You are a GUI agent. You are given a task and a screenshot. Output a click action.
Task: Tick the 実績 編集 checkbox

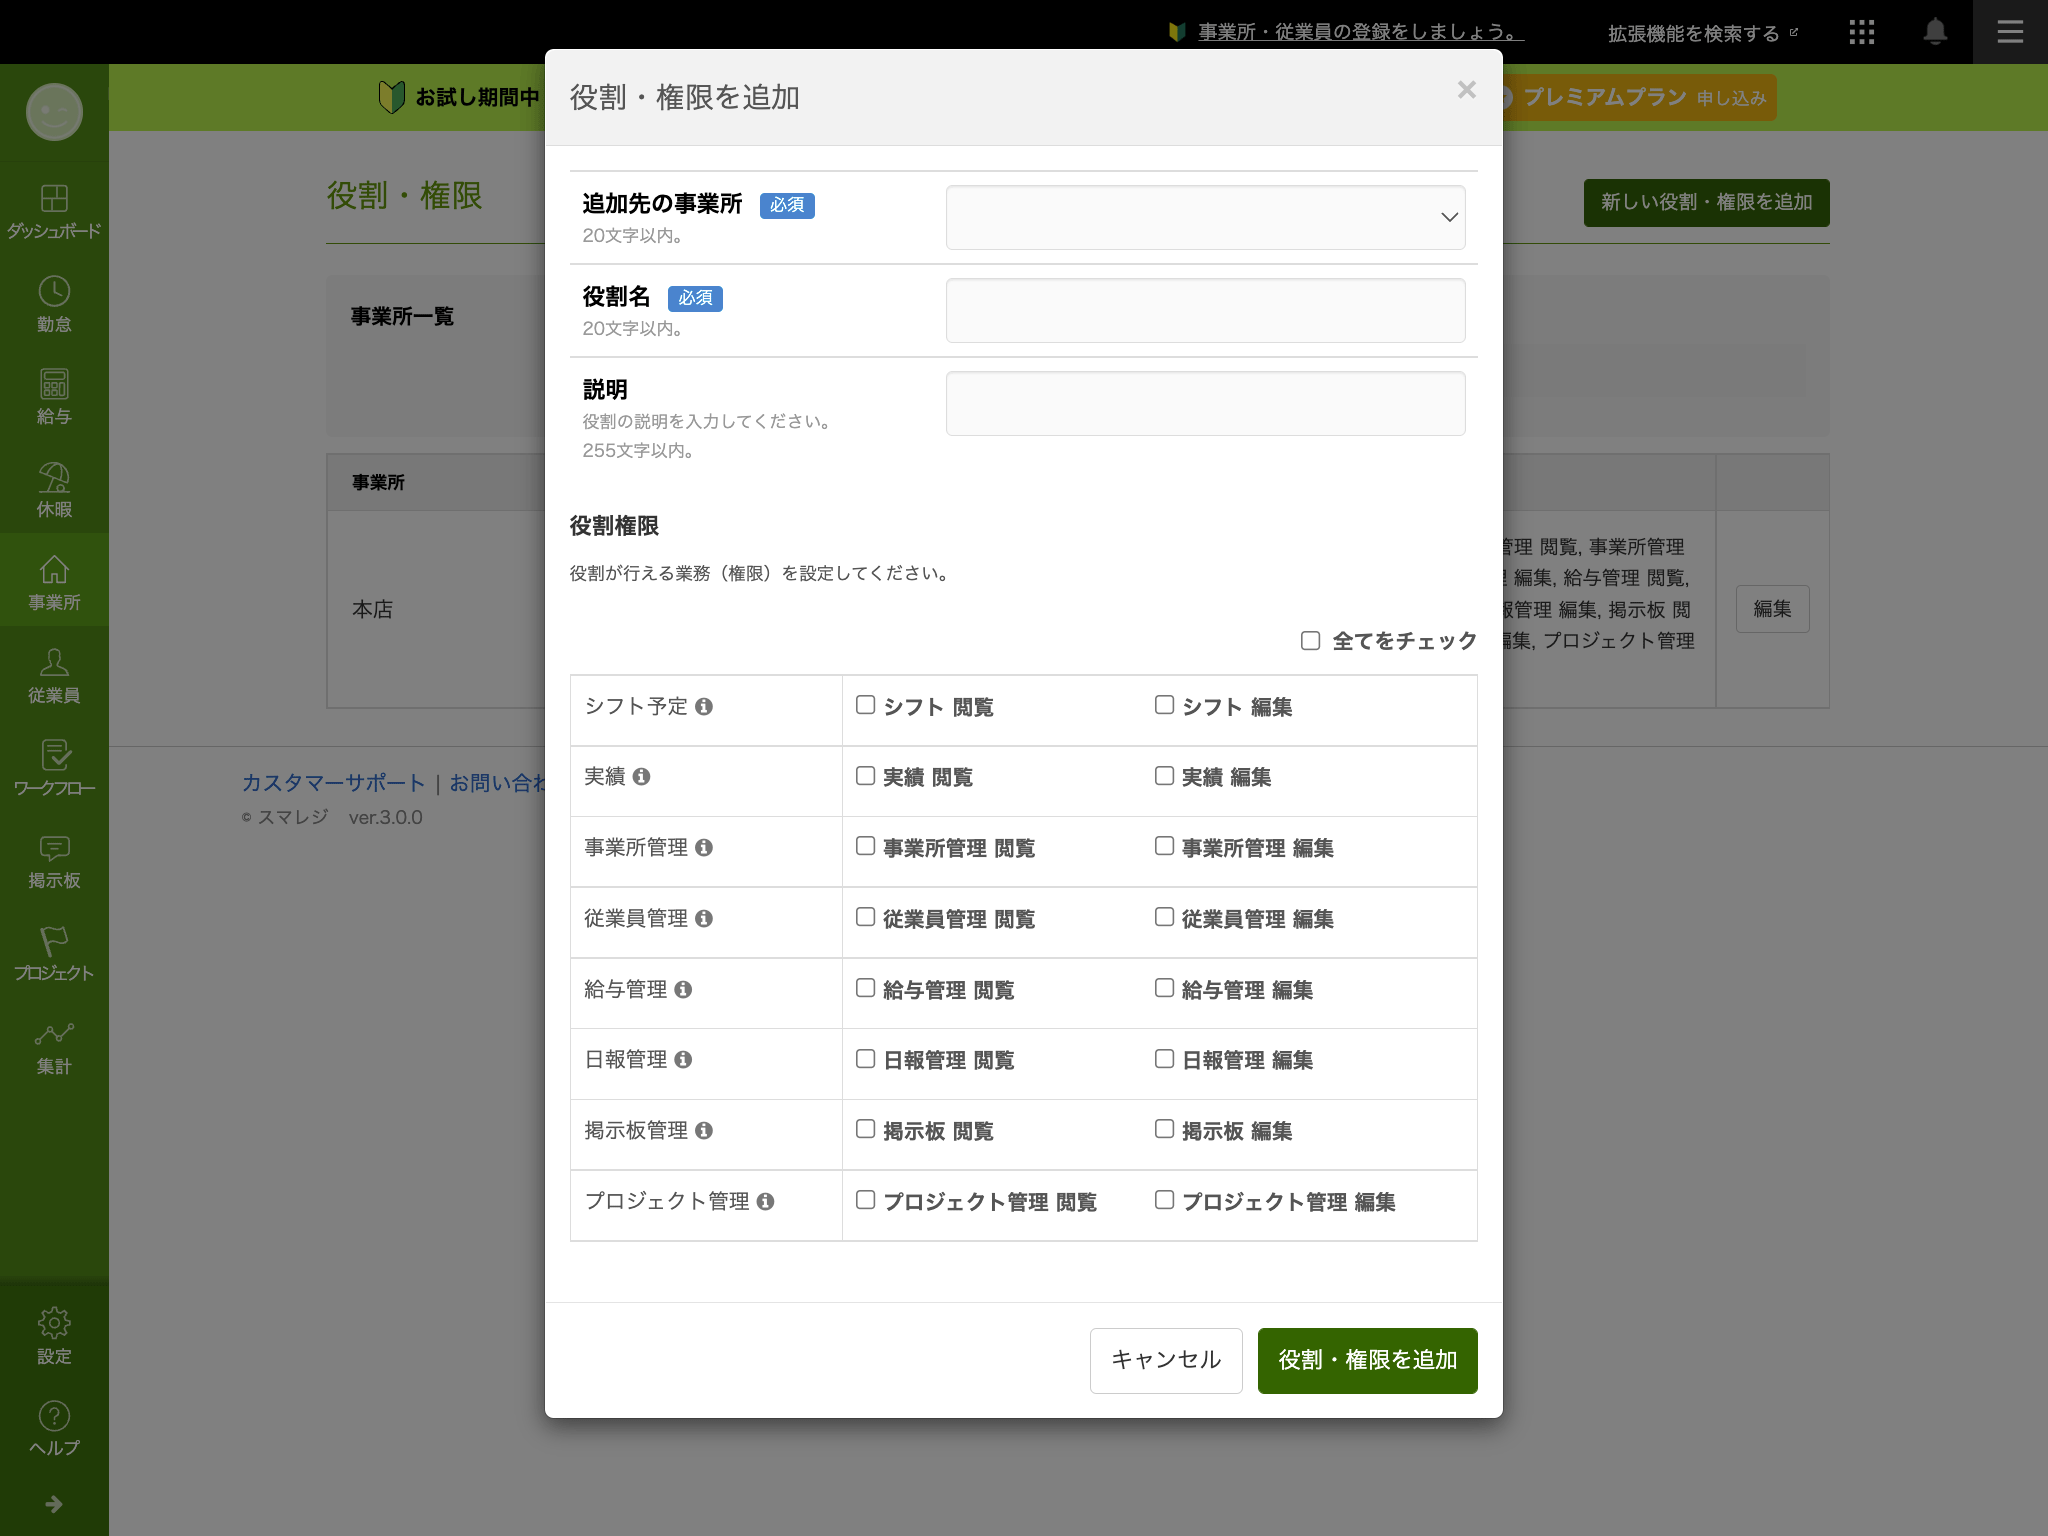click(x=1165, y=776)
